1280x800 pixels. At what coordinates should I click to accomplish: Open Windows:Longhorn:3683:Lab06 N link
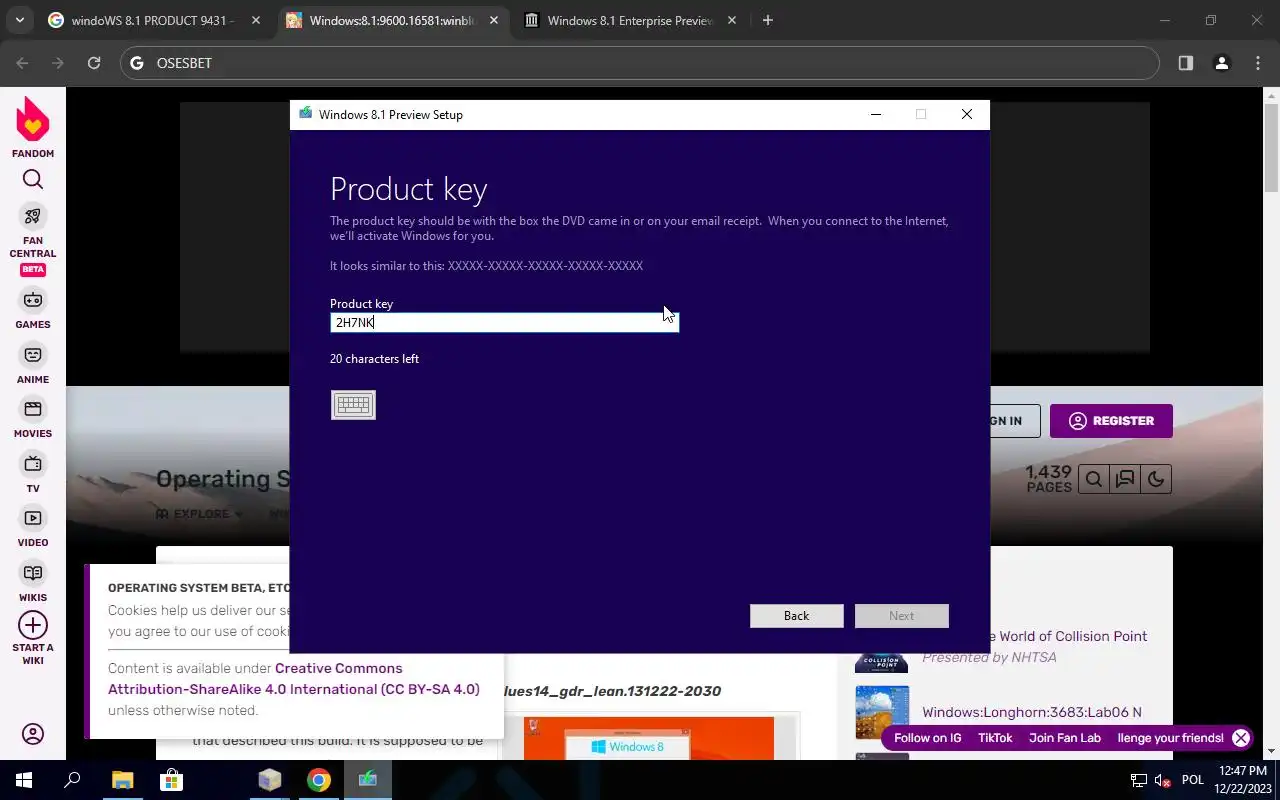(x=1032, y=712)
